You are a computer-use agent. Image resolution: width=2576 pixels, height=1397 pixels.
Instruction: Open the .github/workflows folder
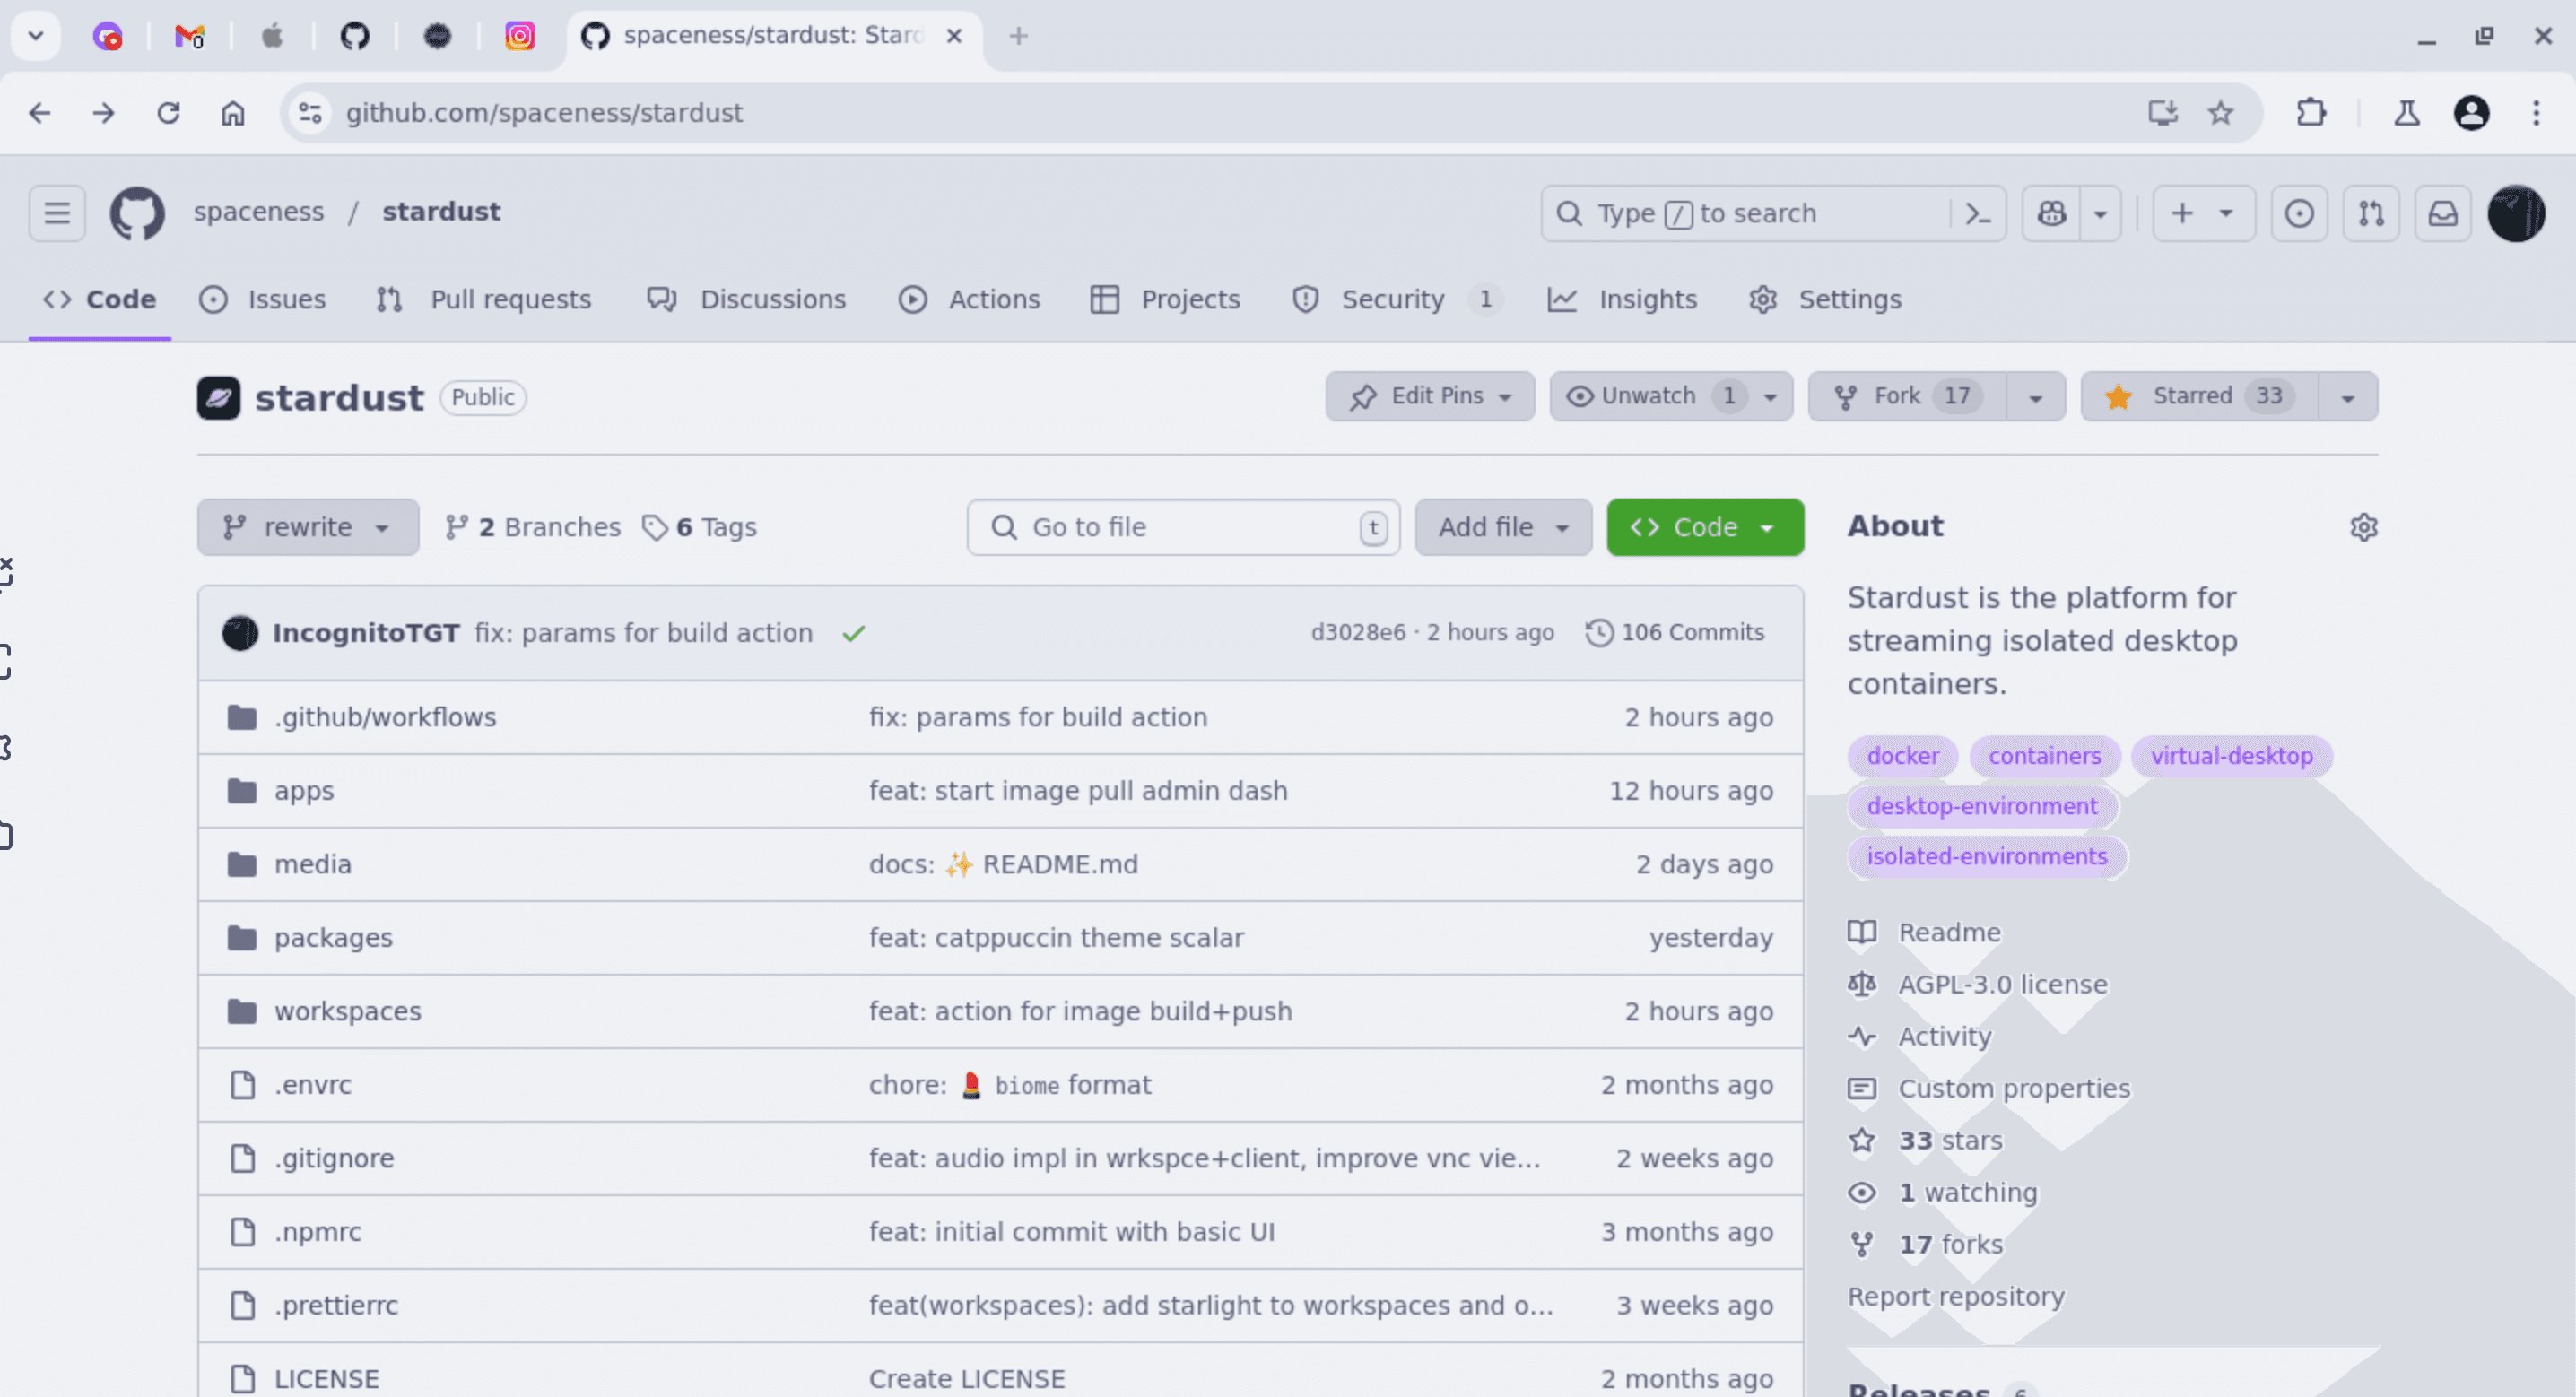385,717
